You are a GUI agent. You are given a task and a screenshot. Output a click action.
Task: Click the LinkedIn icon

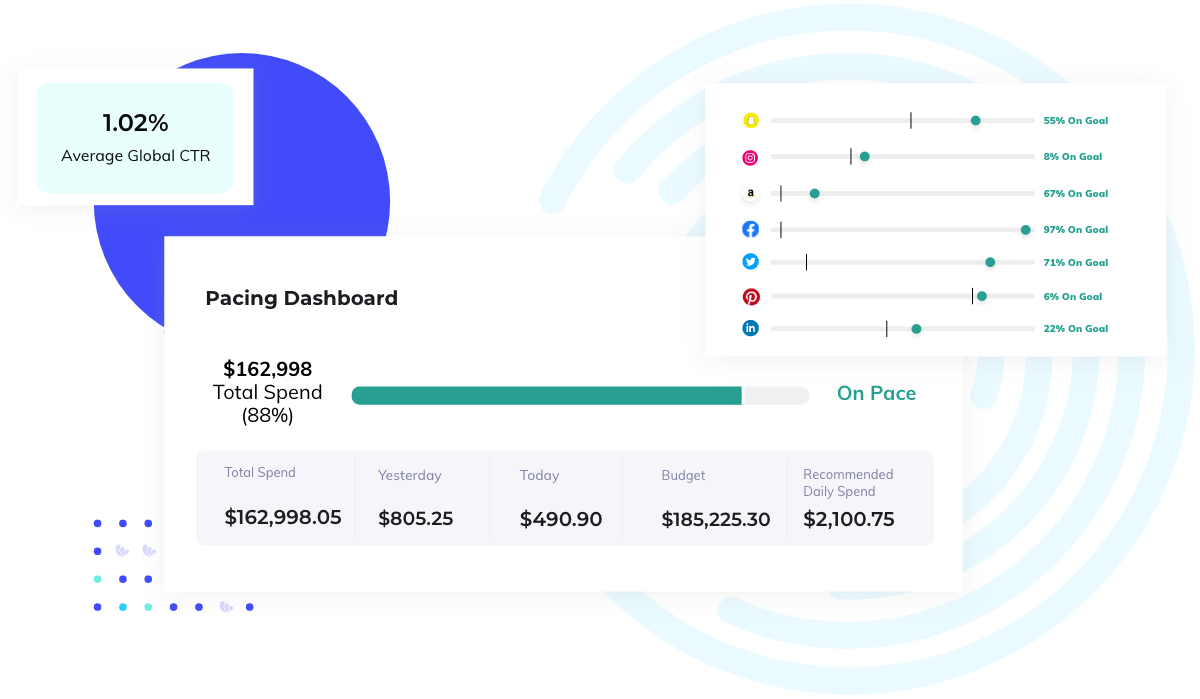tap(751, 328)
